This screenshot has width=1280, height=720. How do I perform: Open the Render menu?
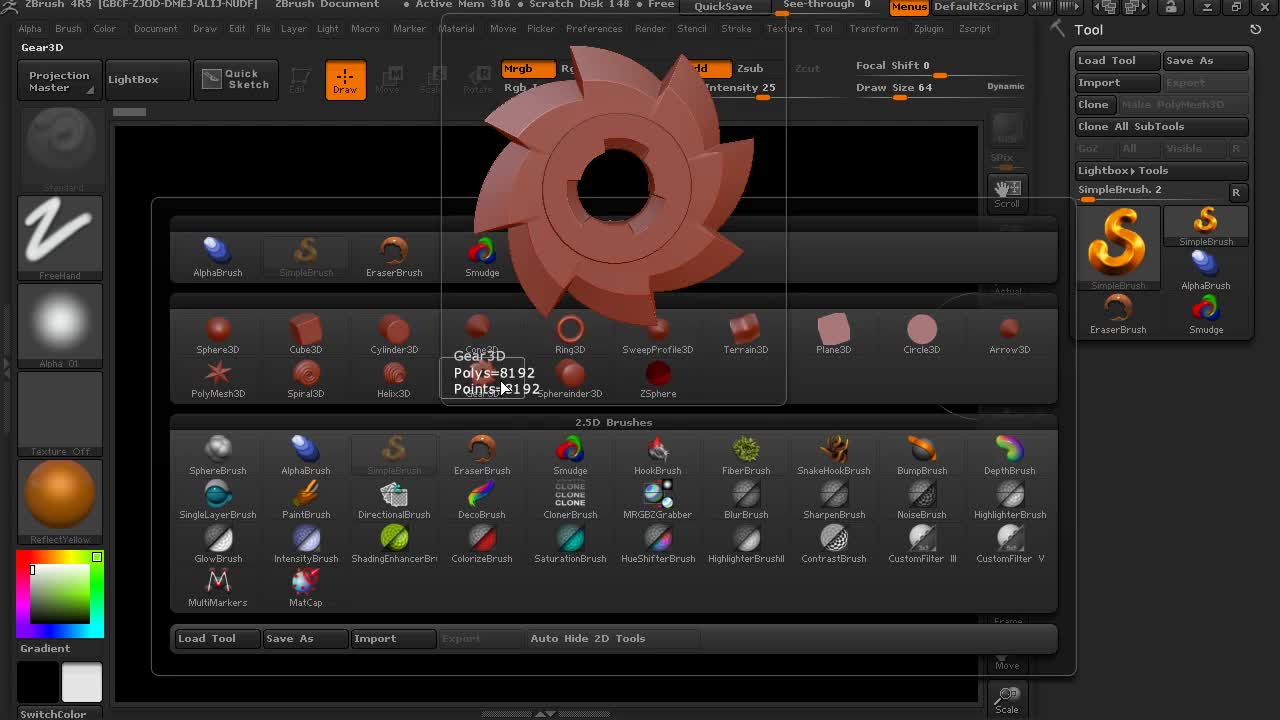[x=649, y=28]
